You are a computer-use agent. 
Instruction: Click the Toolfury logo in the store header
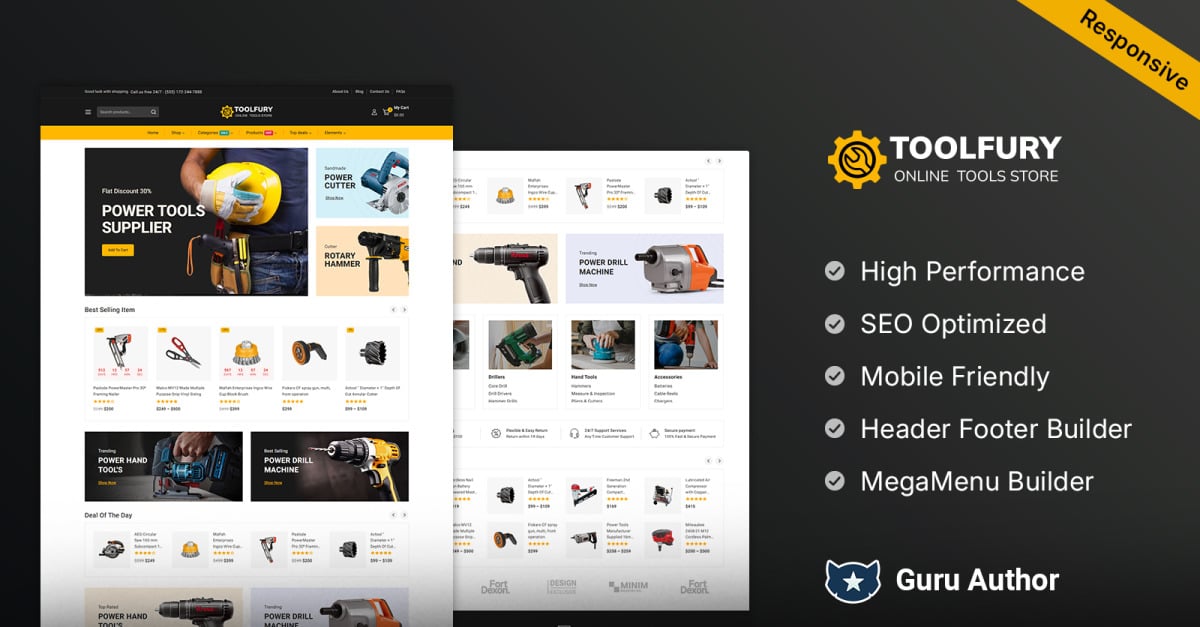246,112
